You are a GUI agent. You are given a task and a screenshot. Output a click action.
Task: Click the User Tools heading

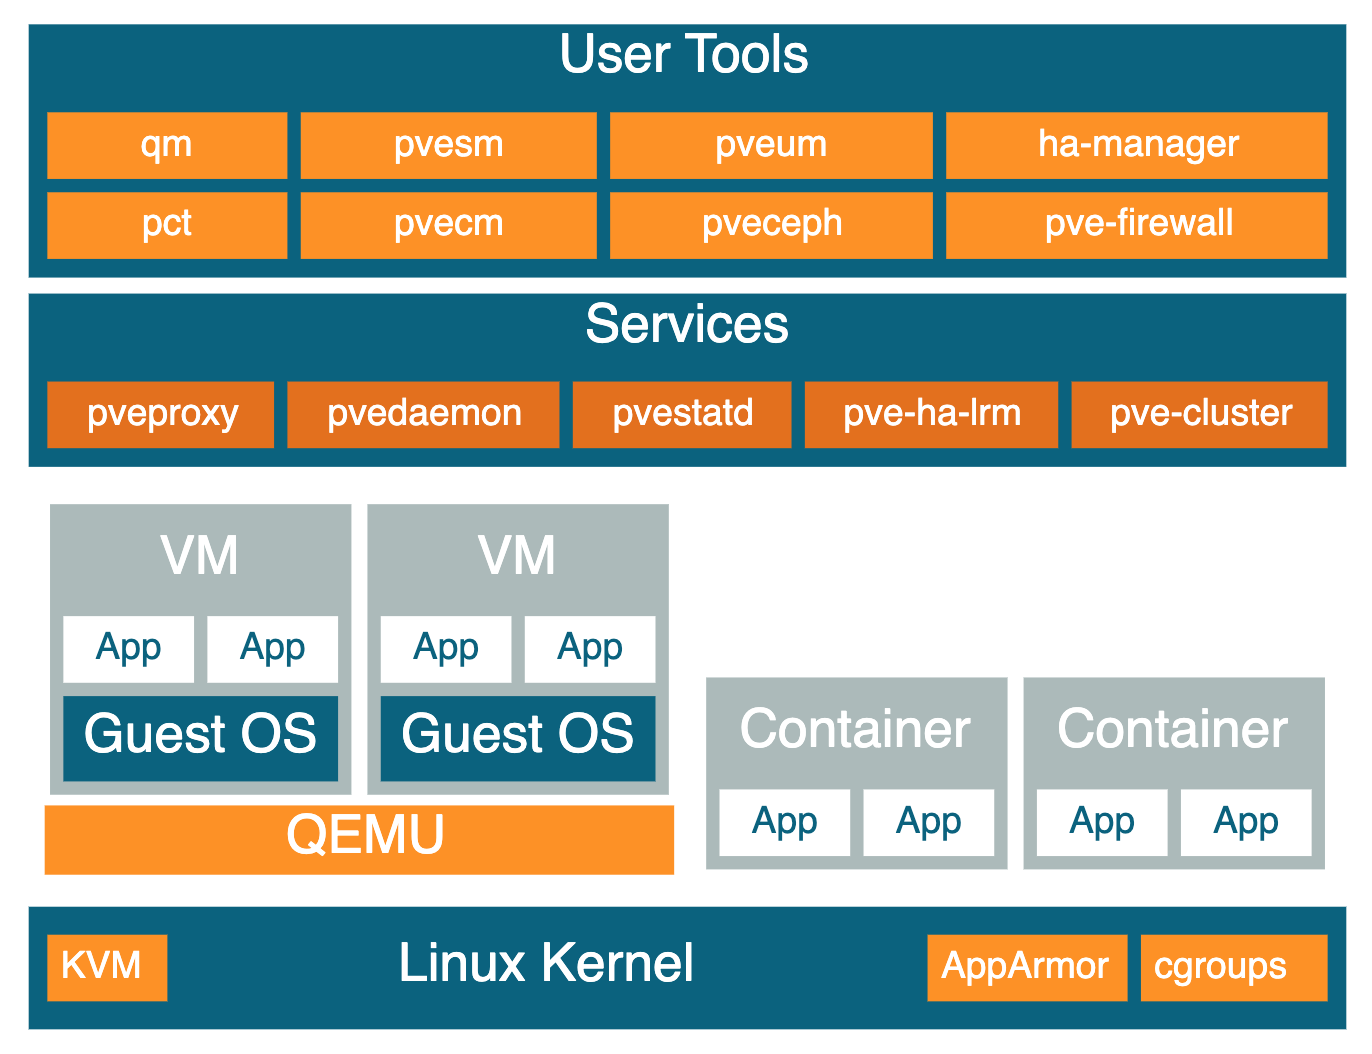pyautogui.click(x=684, y=54)
